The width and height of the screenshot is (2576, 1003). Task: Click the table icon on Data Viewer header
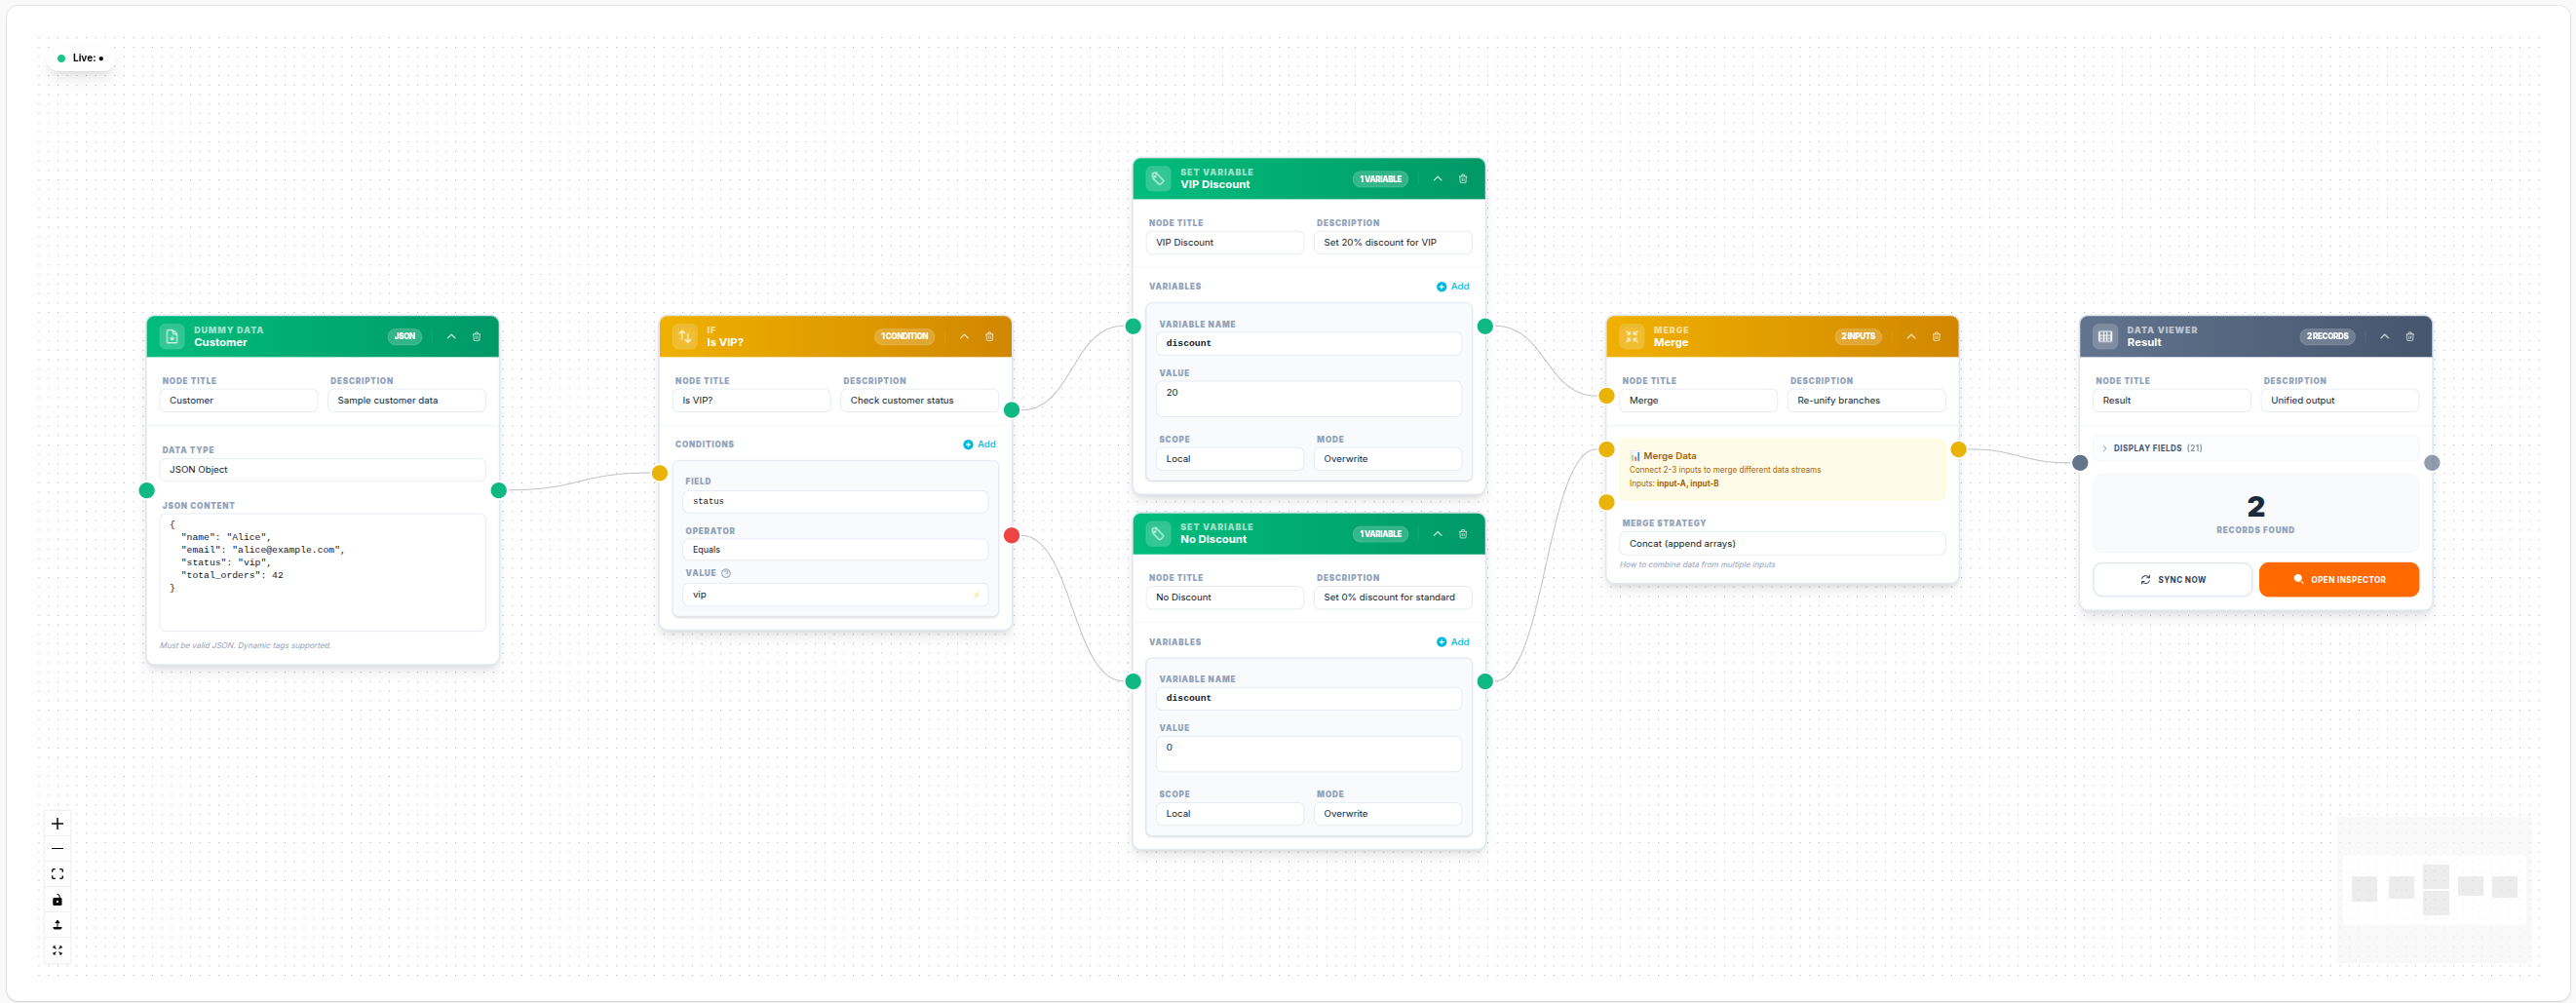[2106, 336]
